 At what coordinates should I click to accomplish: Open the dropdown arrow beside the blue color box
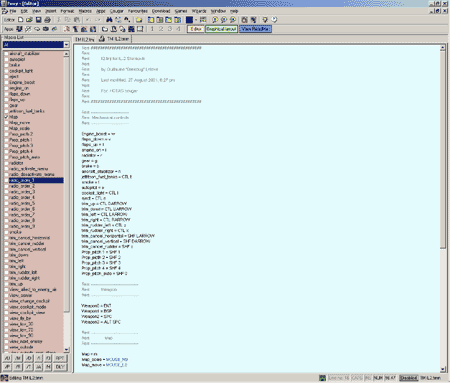click(196, 20)
